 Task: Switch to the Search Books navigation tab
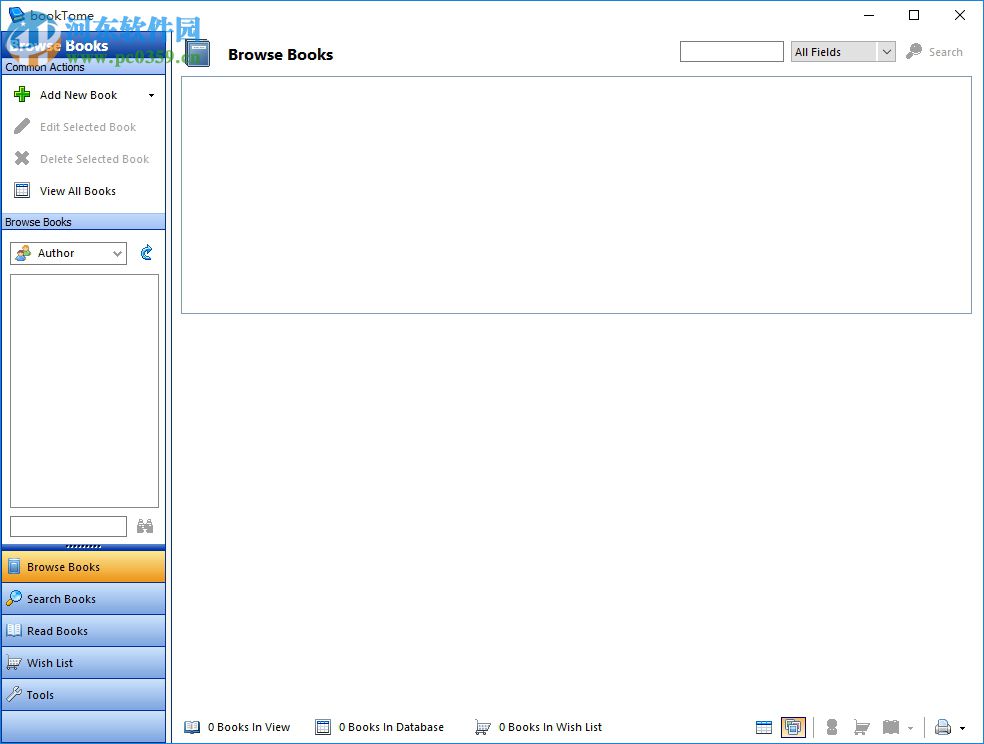point(83,599)
